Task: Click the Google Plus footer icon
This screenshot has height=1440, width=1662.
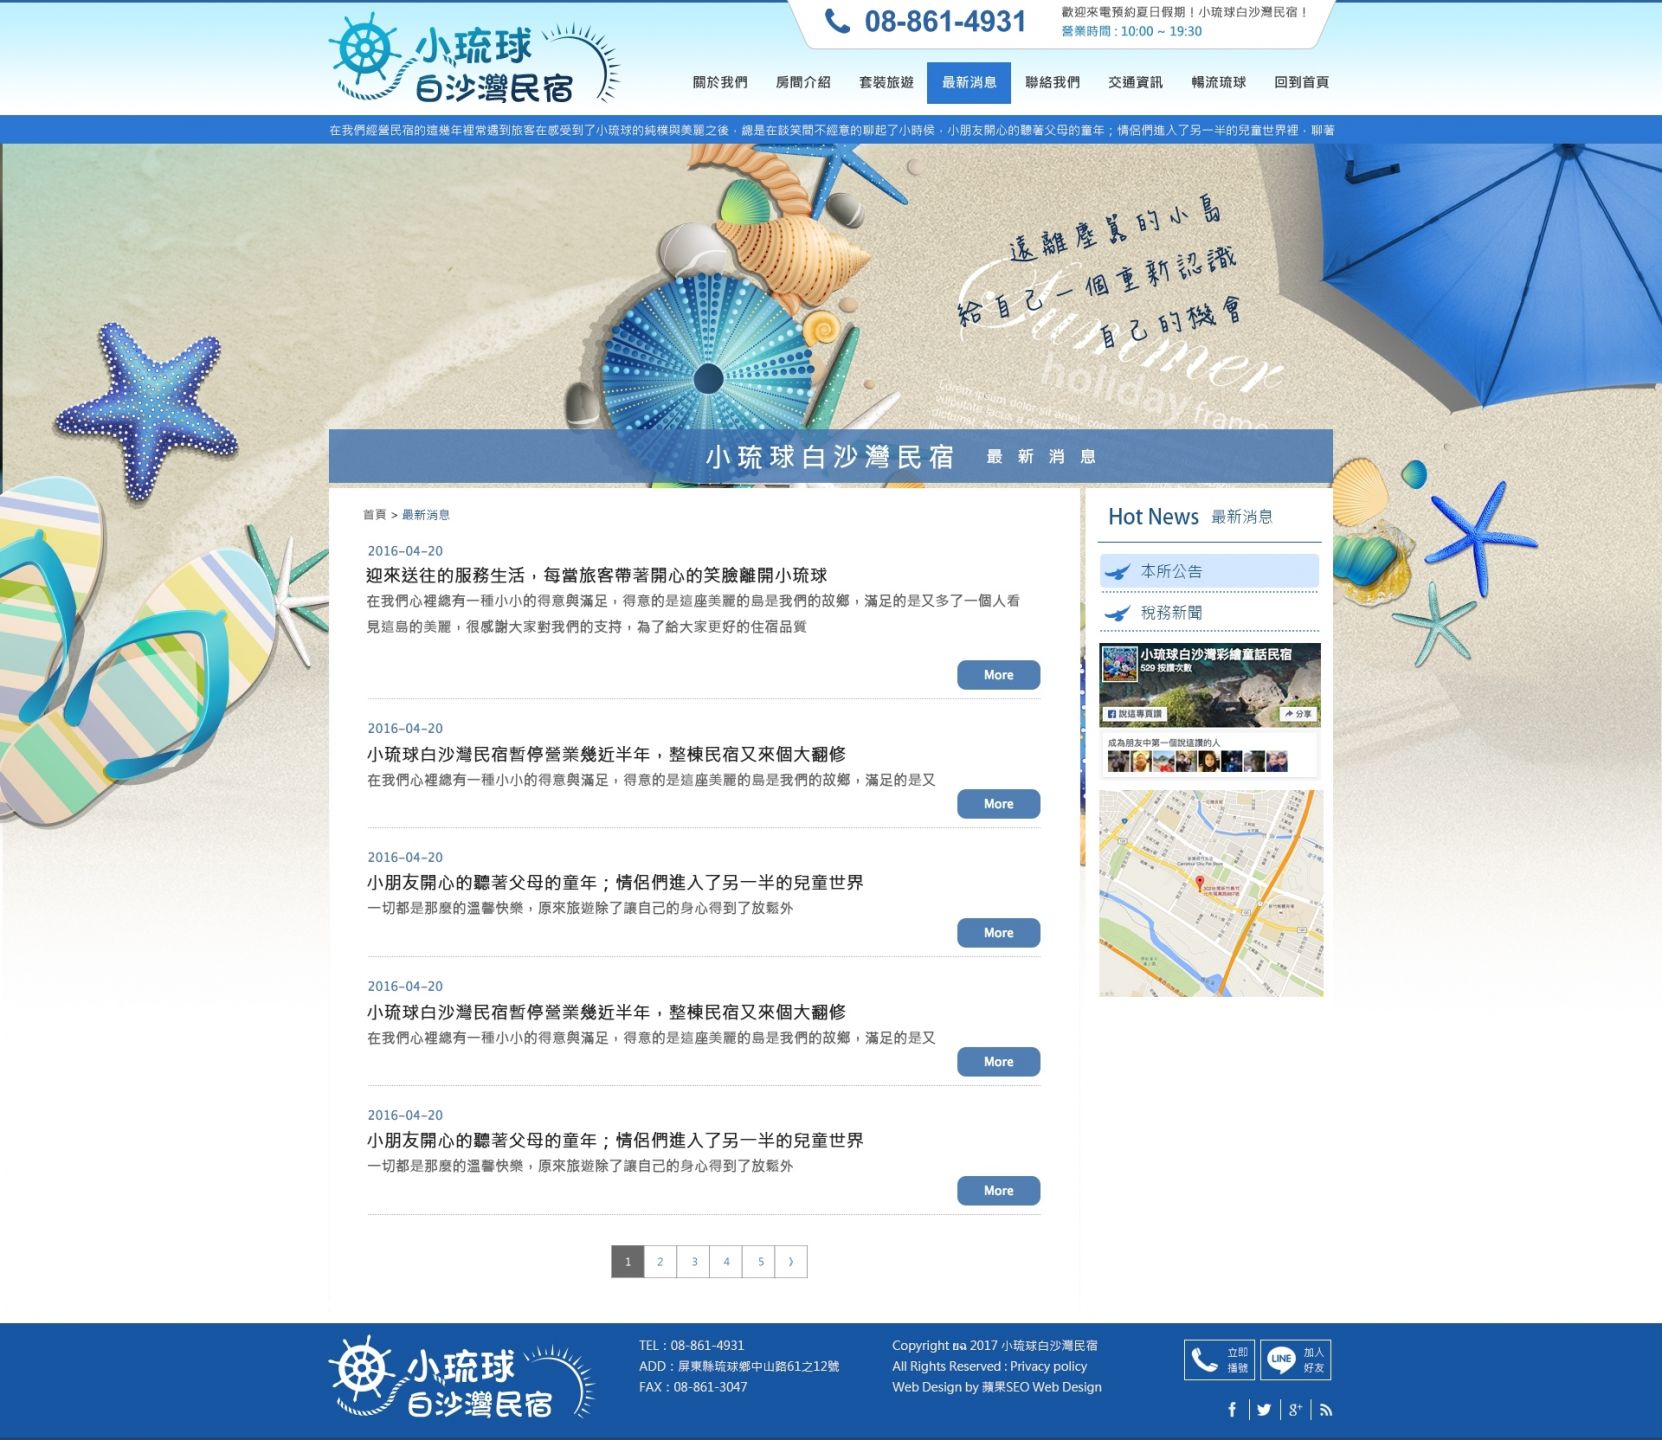Action: (1295, 1410)
